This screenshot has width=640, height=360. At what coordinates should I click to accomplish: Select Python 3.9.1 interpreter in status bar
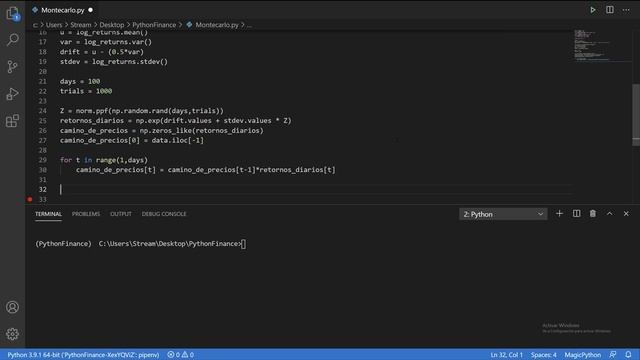click(x=83, y=355)
